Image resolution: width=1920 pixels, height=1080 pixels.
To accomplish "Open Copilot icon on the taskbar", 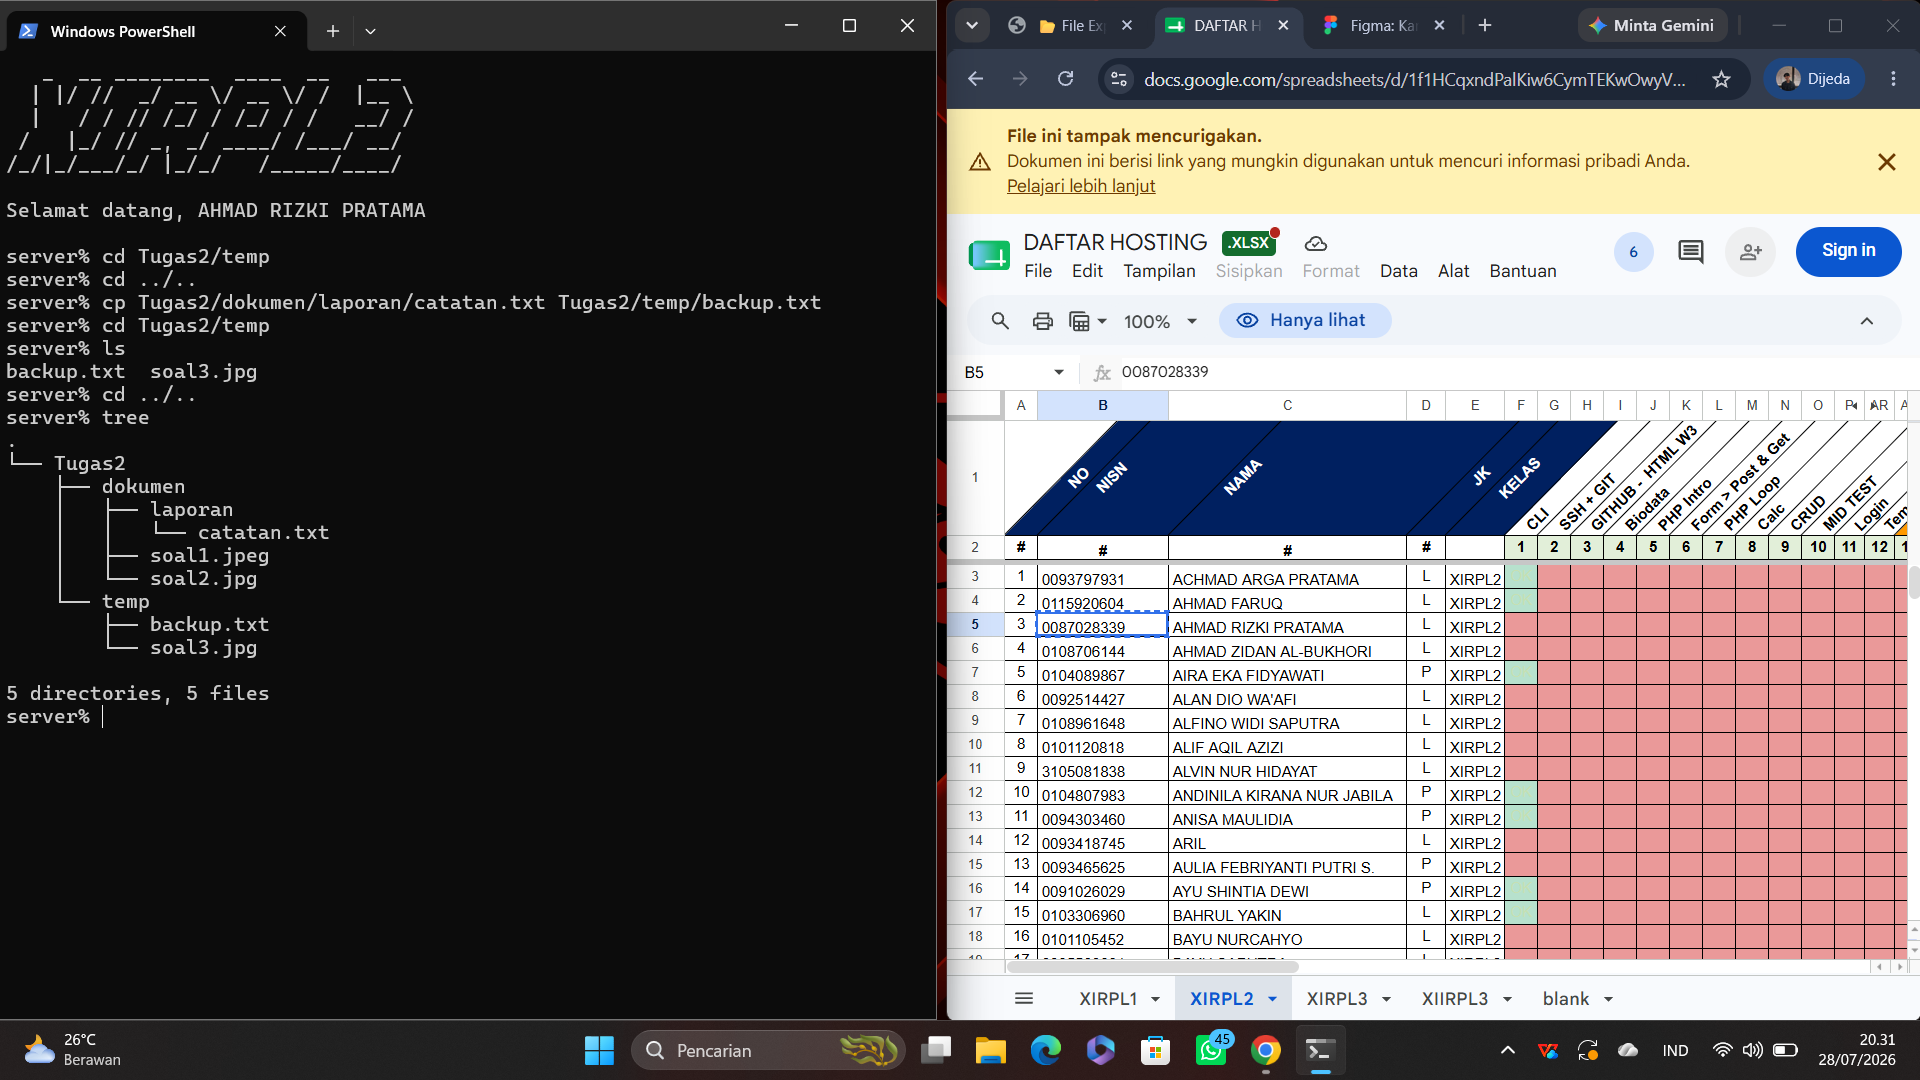I will [1101, 1050].
